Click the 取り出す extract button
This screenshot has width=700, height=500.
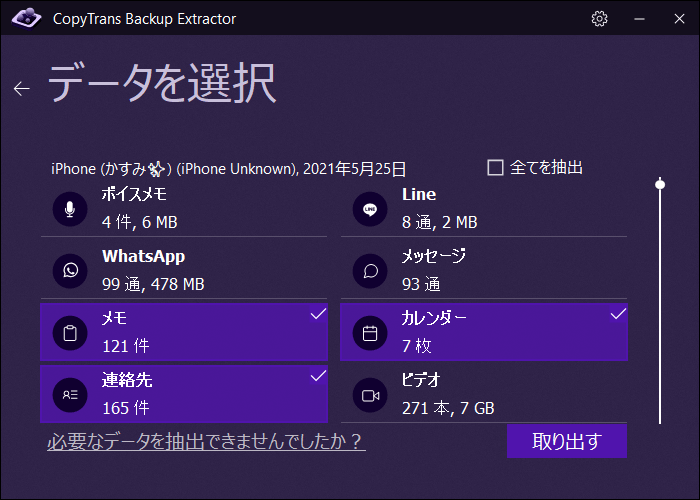[567, 441]
